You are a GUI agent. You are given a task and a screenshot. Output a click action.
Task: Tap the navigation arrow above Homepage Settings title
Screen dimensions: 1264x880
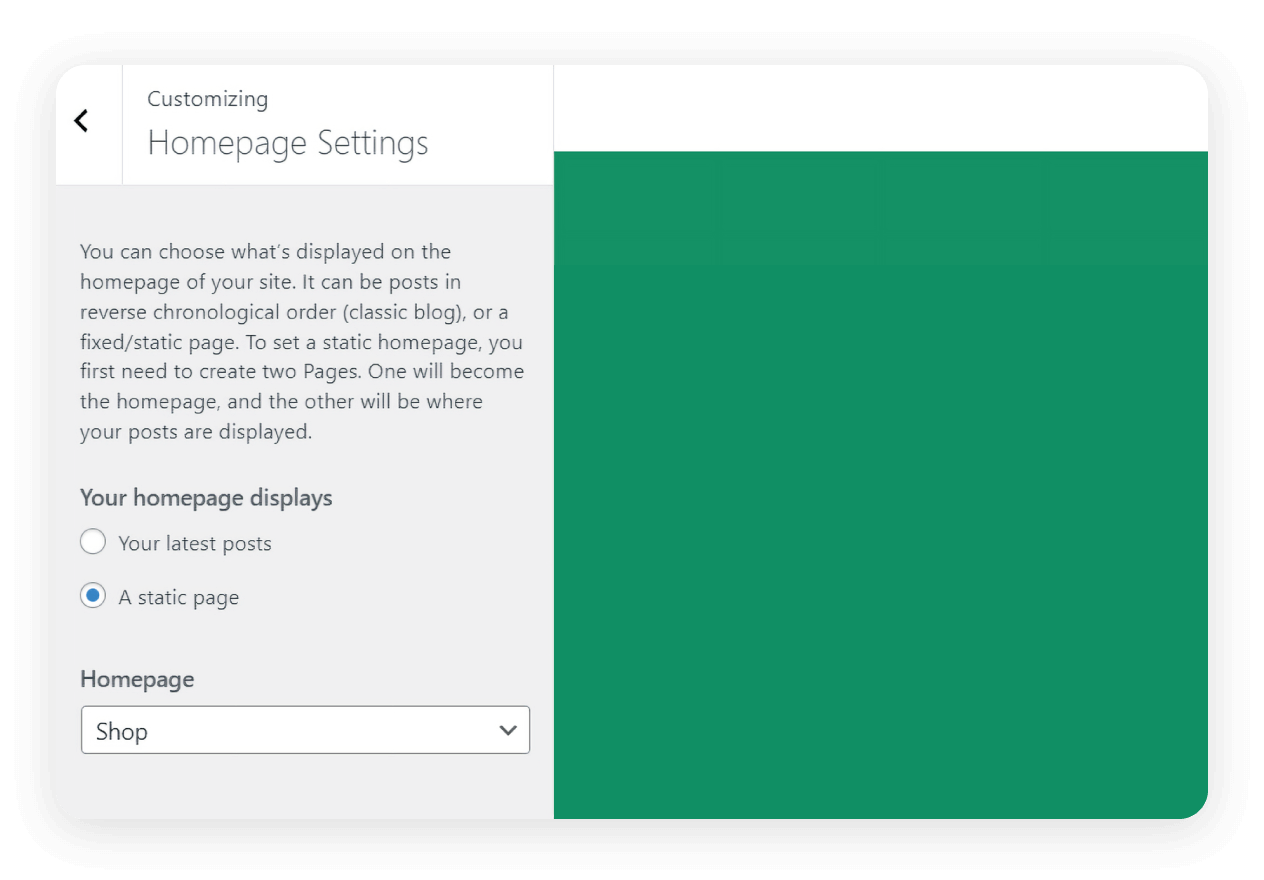click(x=81, y=120)
